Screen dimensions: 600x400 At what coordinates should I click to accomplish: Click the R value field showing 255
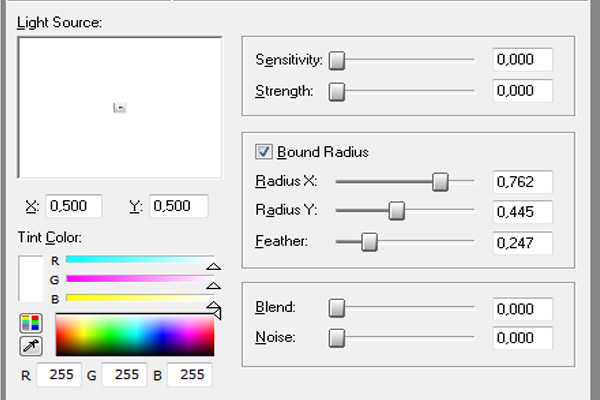tap(59, 374)
